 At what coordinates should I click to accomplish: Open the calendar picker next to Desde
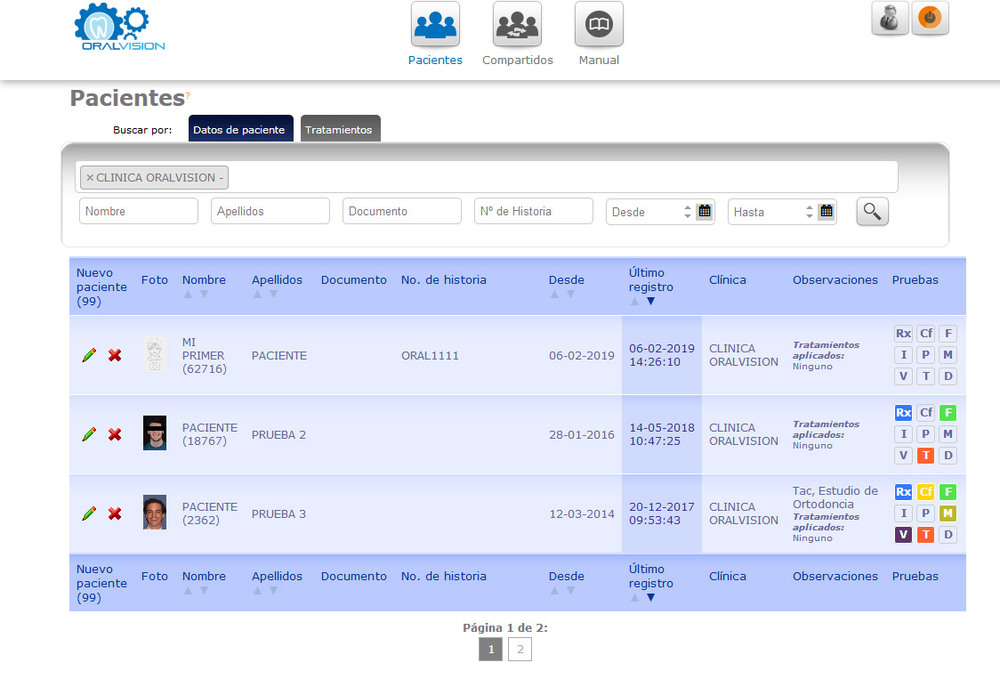click(x=703, y=211)
